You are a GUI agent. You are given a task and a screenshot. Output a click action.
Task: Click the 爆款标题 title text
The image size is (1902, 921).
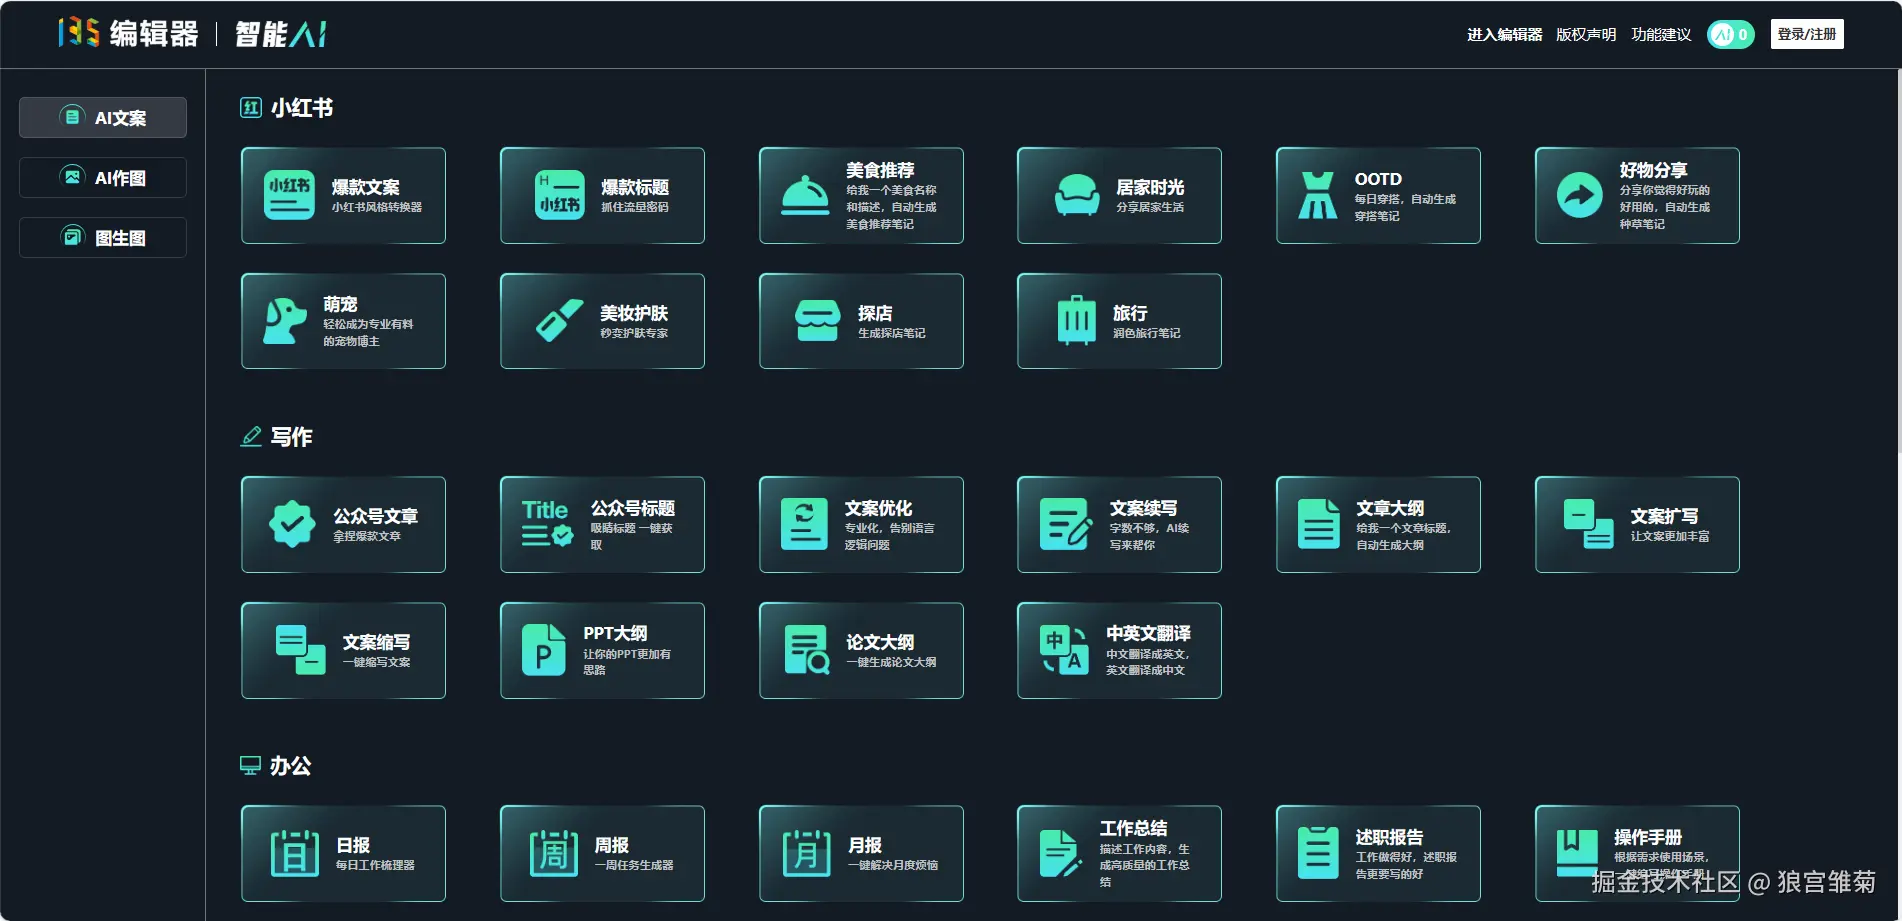pos(635,187)
